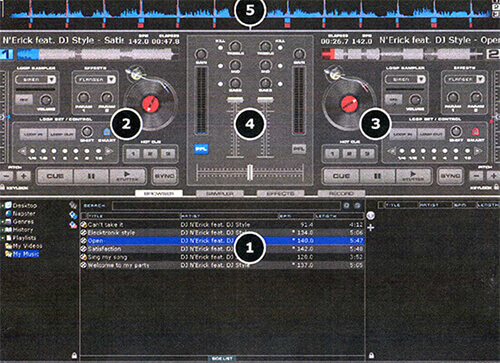Click the deck 2 Gain knob in the mixer
500x363 pixels.
(x=299, y=54)
